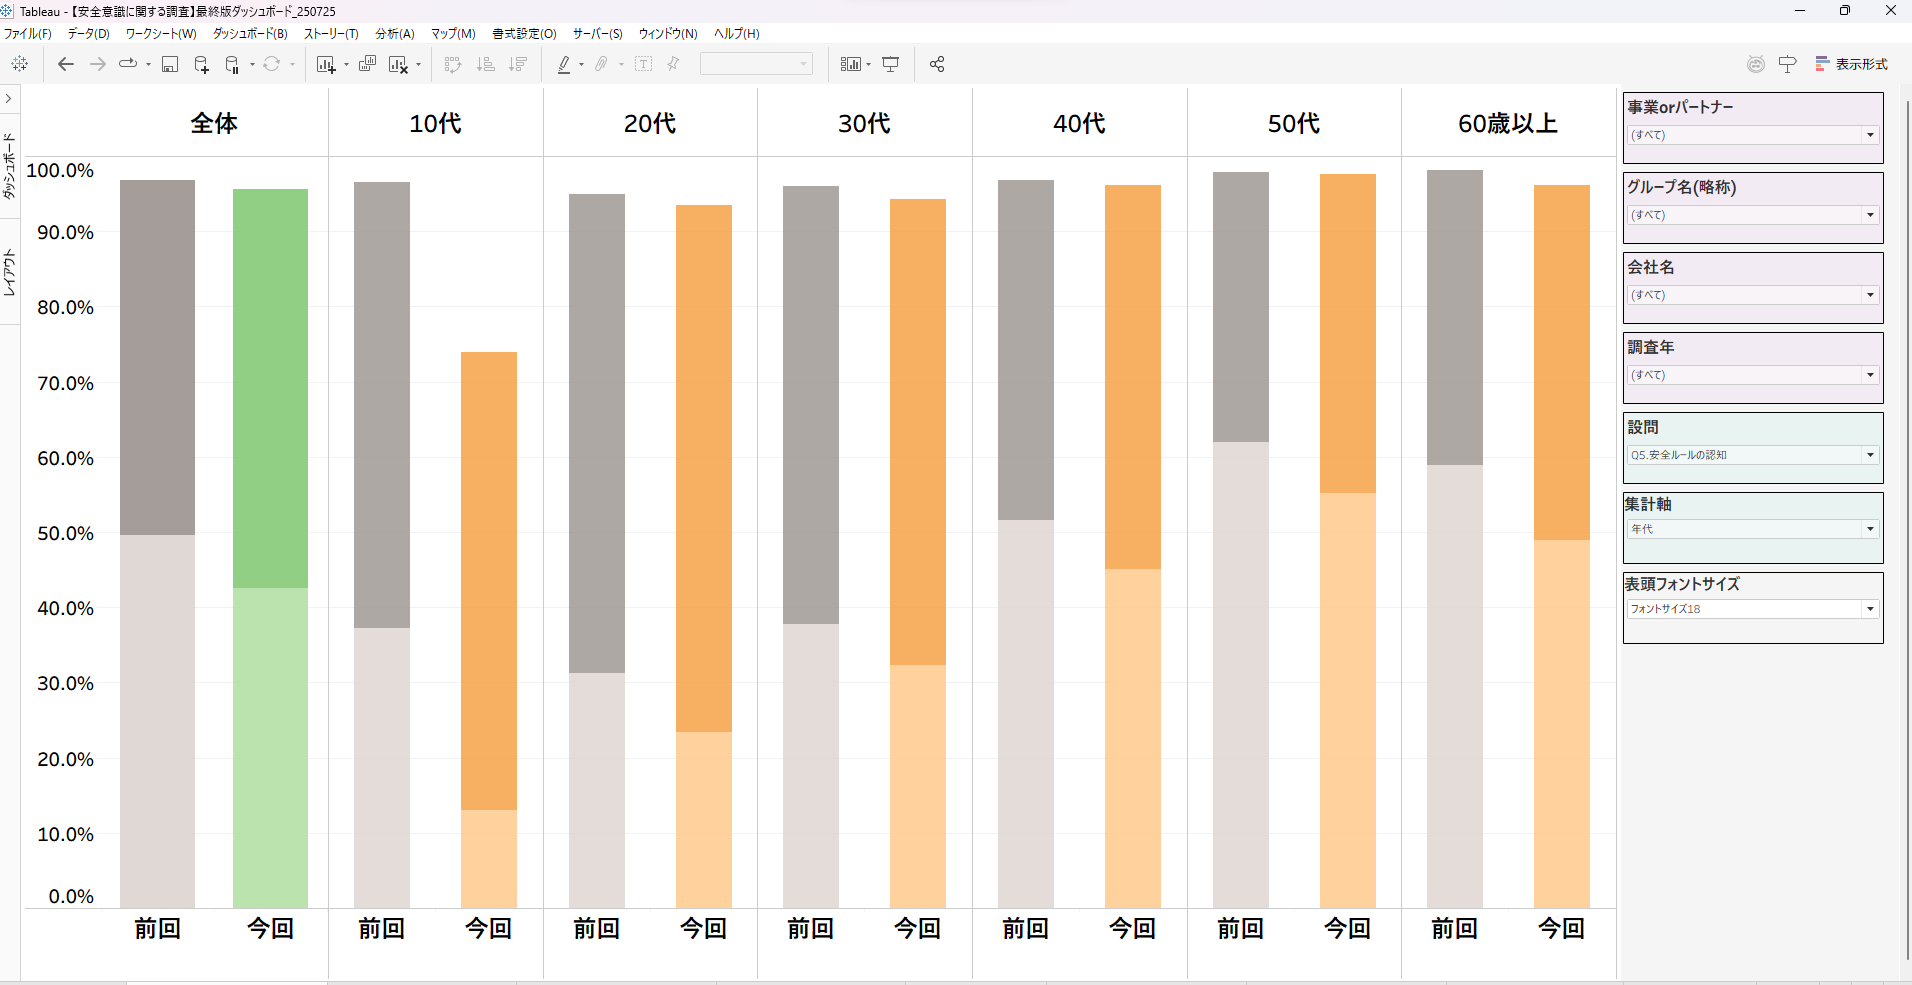Viewport: 1912px width, 985px height.
Task: Click the Tableau start page logo icon
Action: (20, 64)
